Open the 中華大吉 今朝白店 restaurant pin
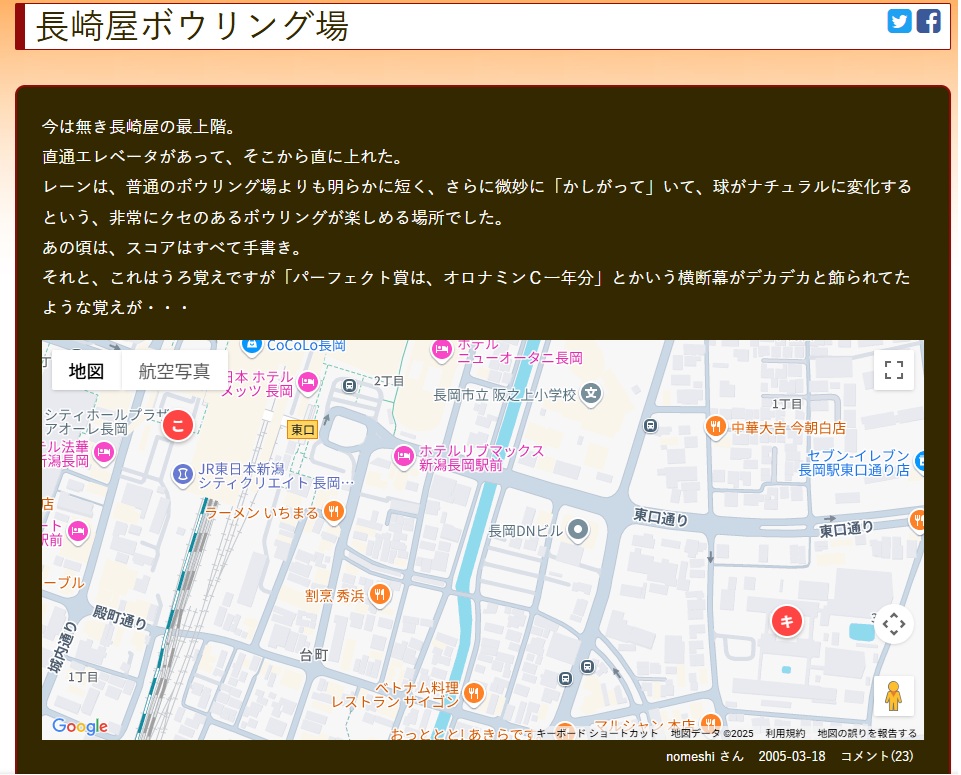The width and height of the screenshot is (961, 775). [x=715, y=426]
